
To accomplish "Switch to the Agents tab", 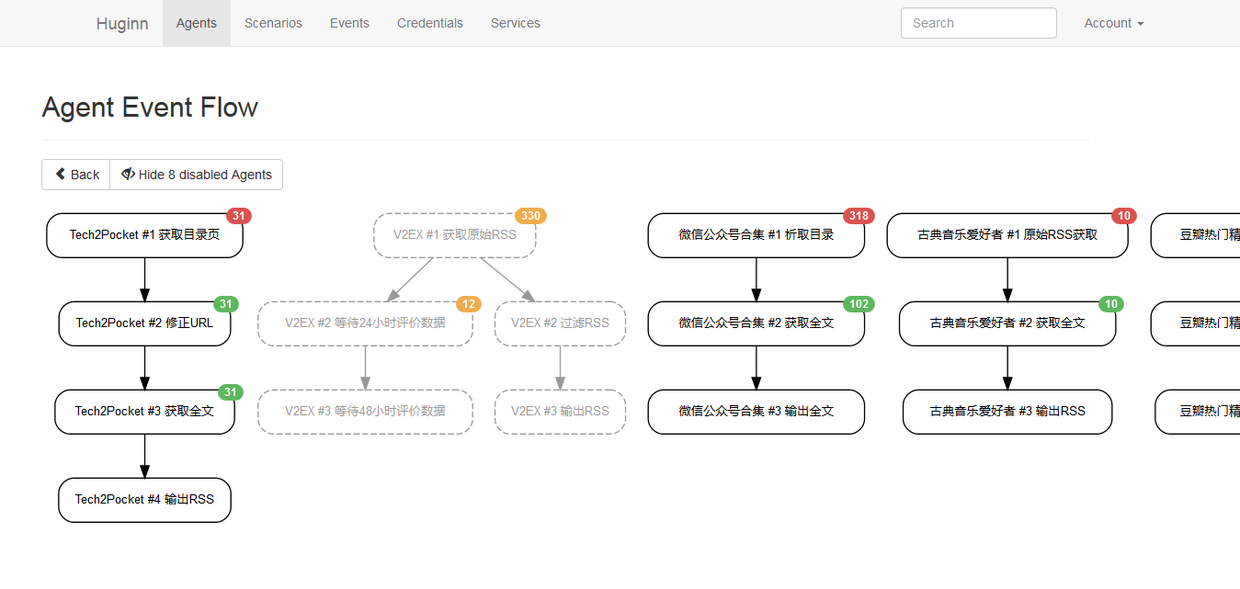I will pos(196,23).
